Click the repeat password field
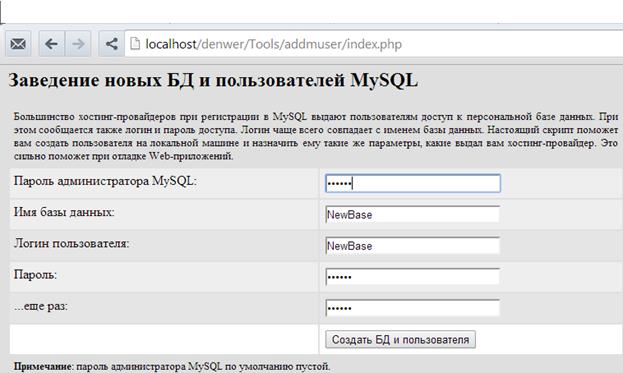 (412, 308)
